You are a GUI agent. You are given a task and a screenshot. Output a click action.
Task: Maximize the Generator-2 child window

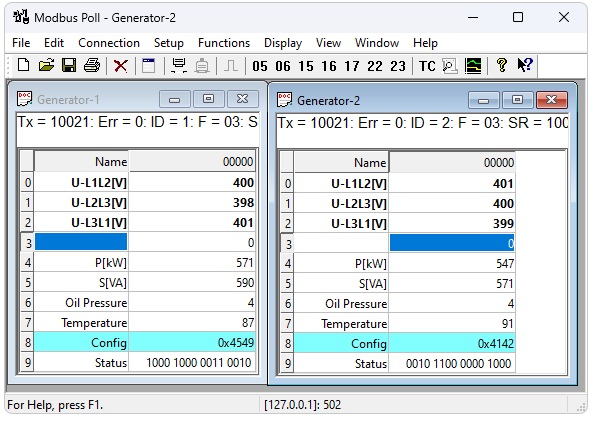click(x=517, y=100)
